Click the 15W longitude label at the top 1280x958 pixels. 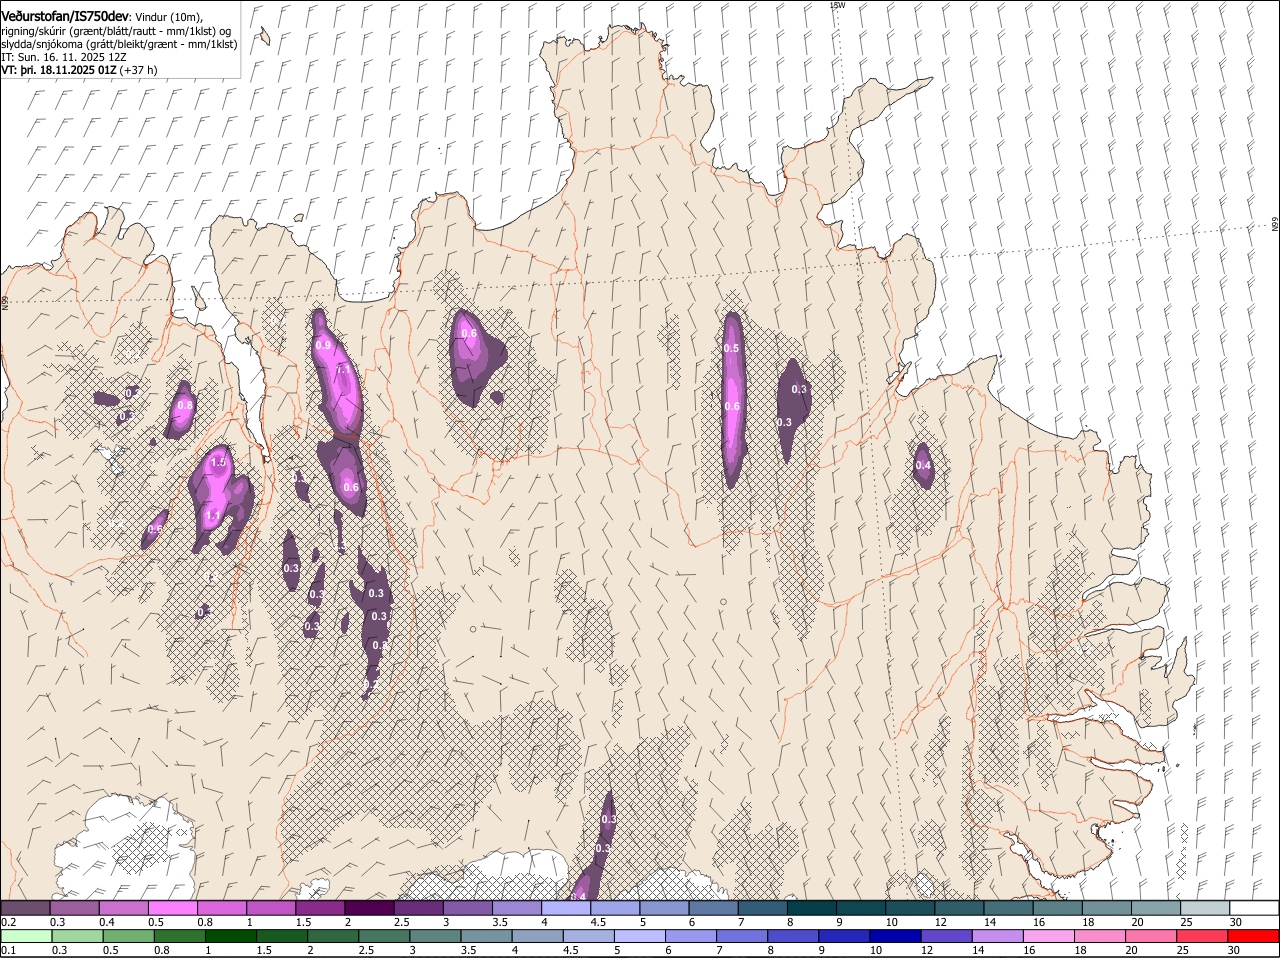tap(837, 5)
